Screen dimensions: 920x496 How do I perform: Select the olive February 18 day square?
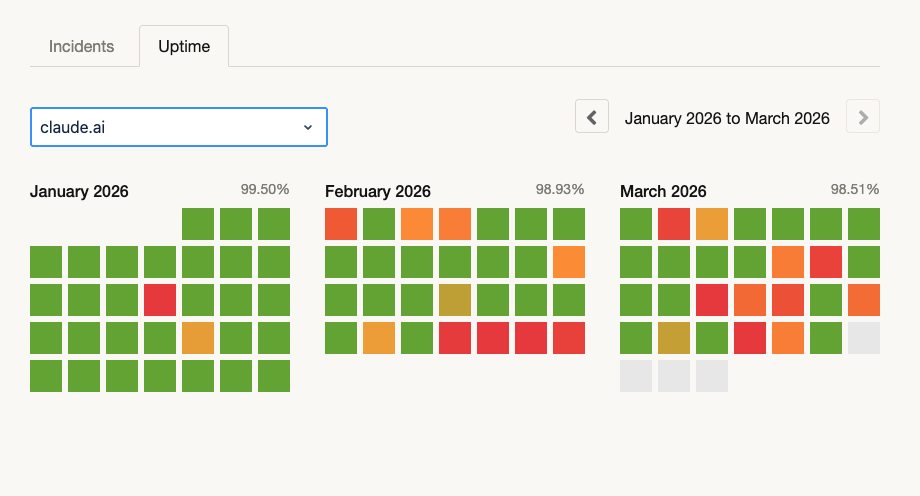click(x=455, y=300)
